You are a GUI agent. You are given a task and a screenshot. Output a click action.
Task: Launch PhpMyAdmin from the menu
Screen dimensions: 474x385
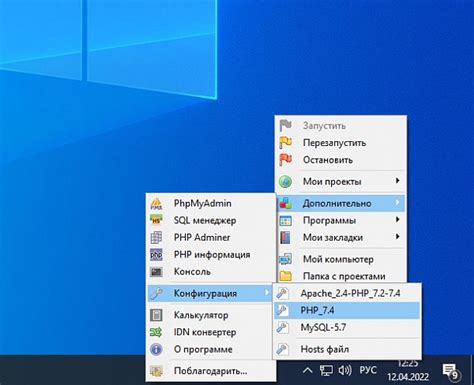pos(211,203)
